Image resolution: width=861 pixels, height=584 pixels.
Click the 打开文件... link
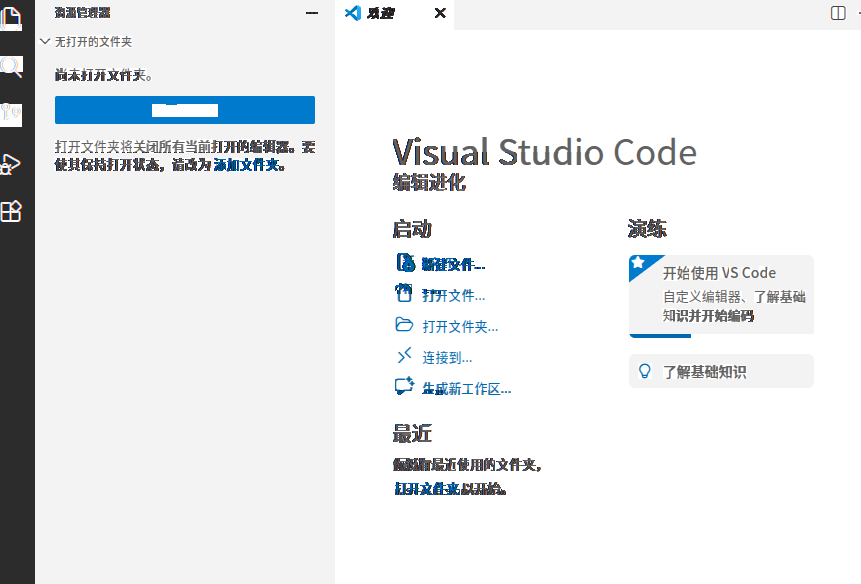click(454, 296)
